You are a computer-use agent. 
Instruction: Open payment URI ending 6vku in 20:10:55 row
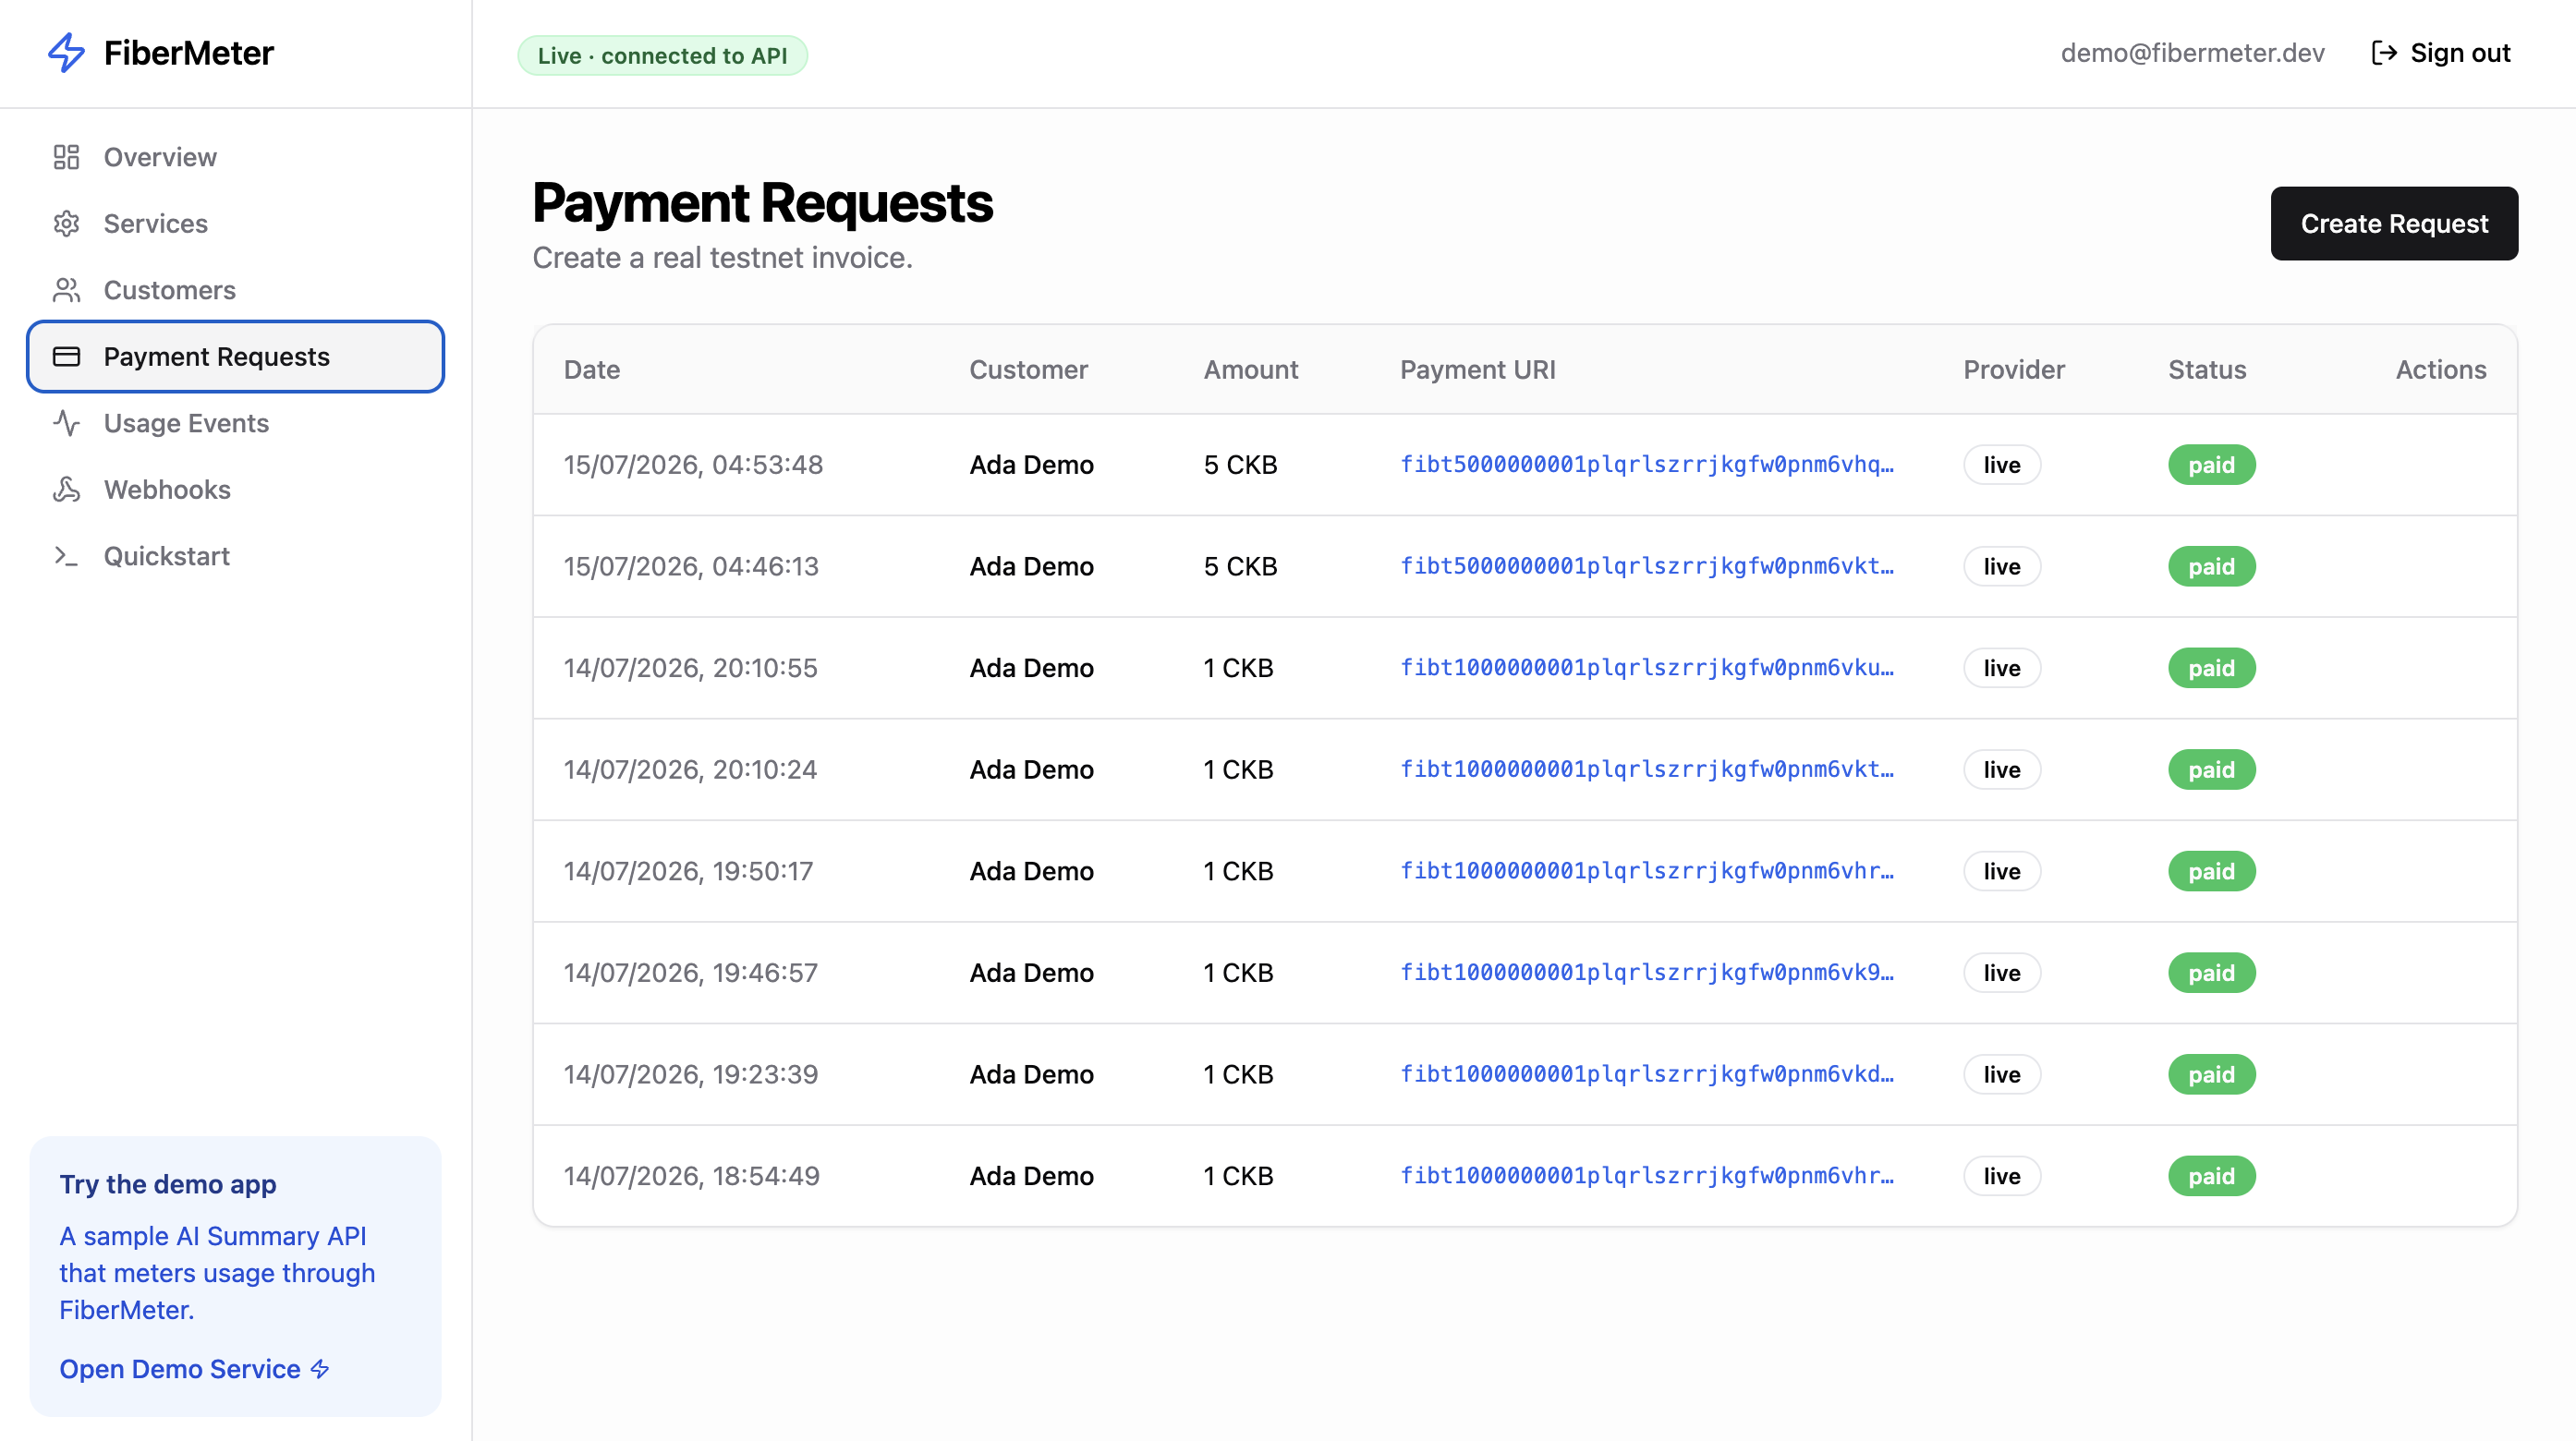pyautogui.click(x=1646, y=667)
